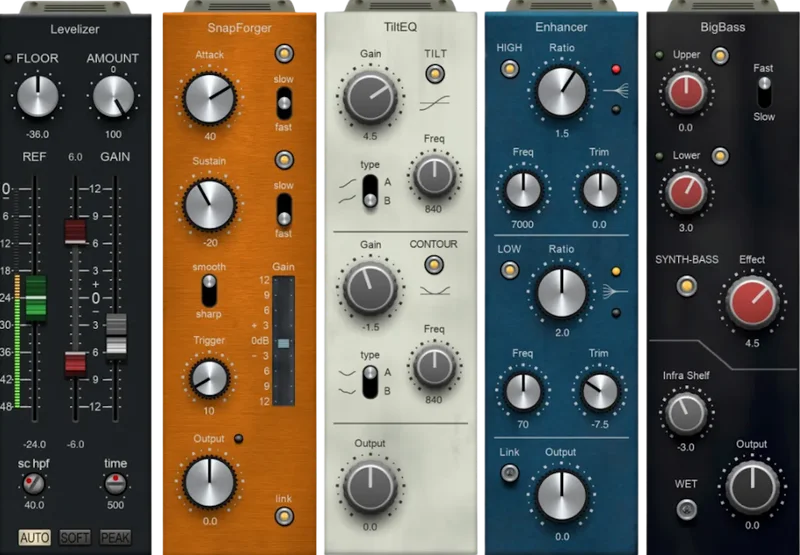Click the Levelizer FLOOR knob
Viewport: 800px width, 555px height.
[x=38, y=96]
